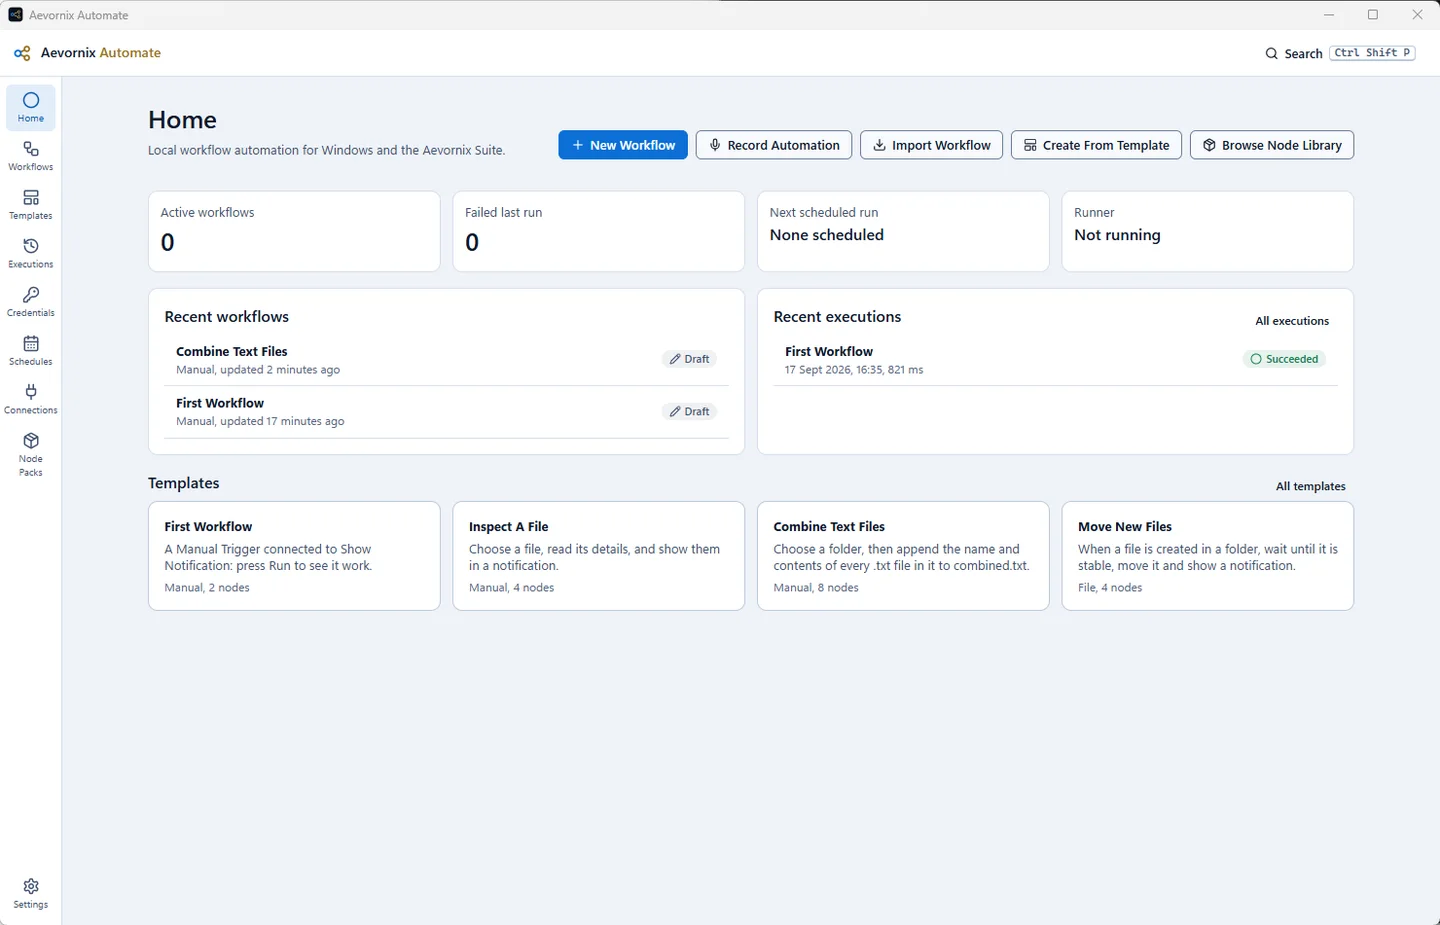Open First Workflow recent execution entry

[1055, 360]
